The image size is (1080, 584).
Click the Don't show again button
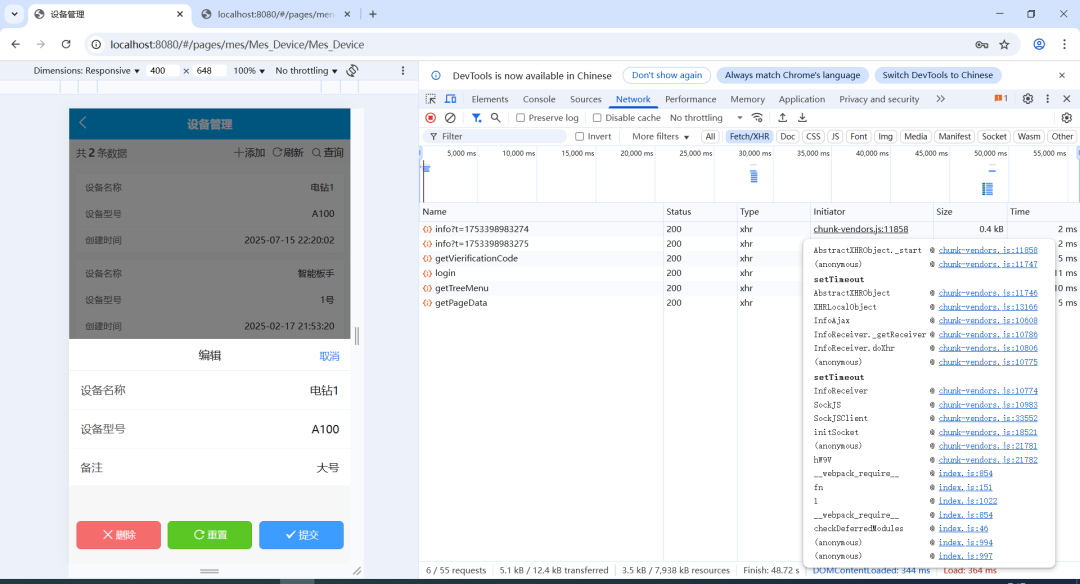[x=666, y=75]
